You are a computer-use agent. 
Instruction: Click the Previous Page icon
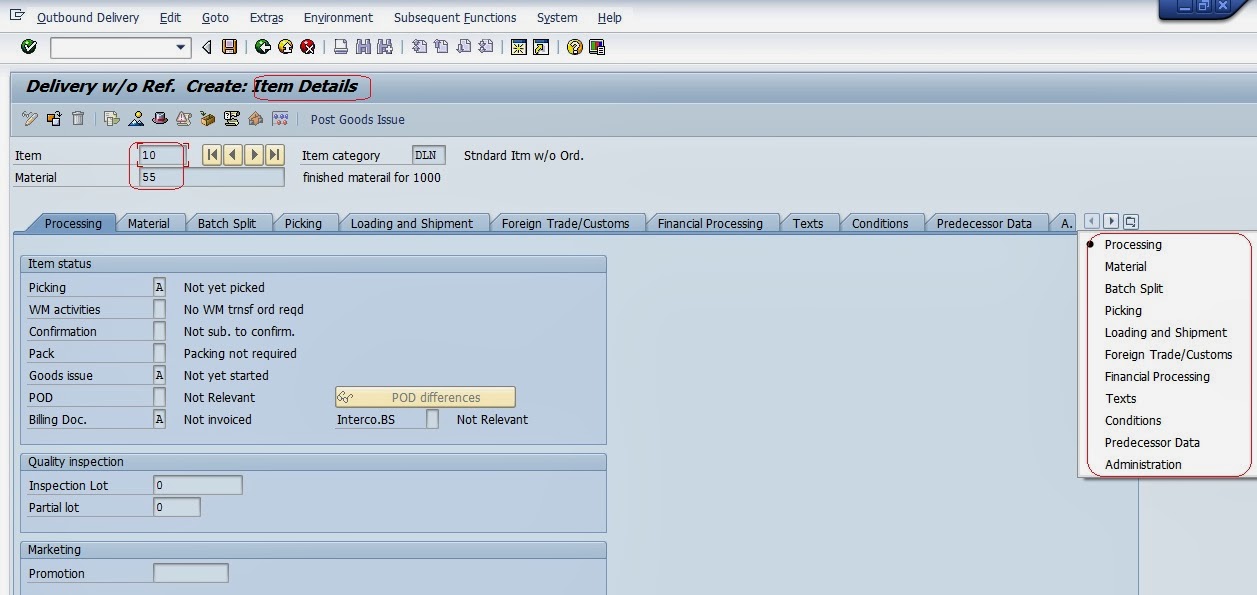441,47
